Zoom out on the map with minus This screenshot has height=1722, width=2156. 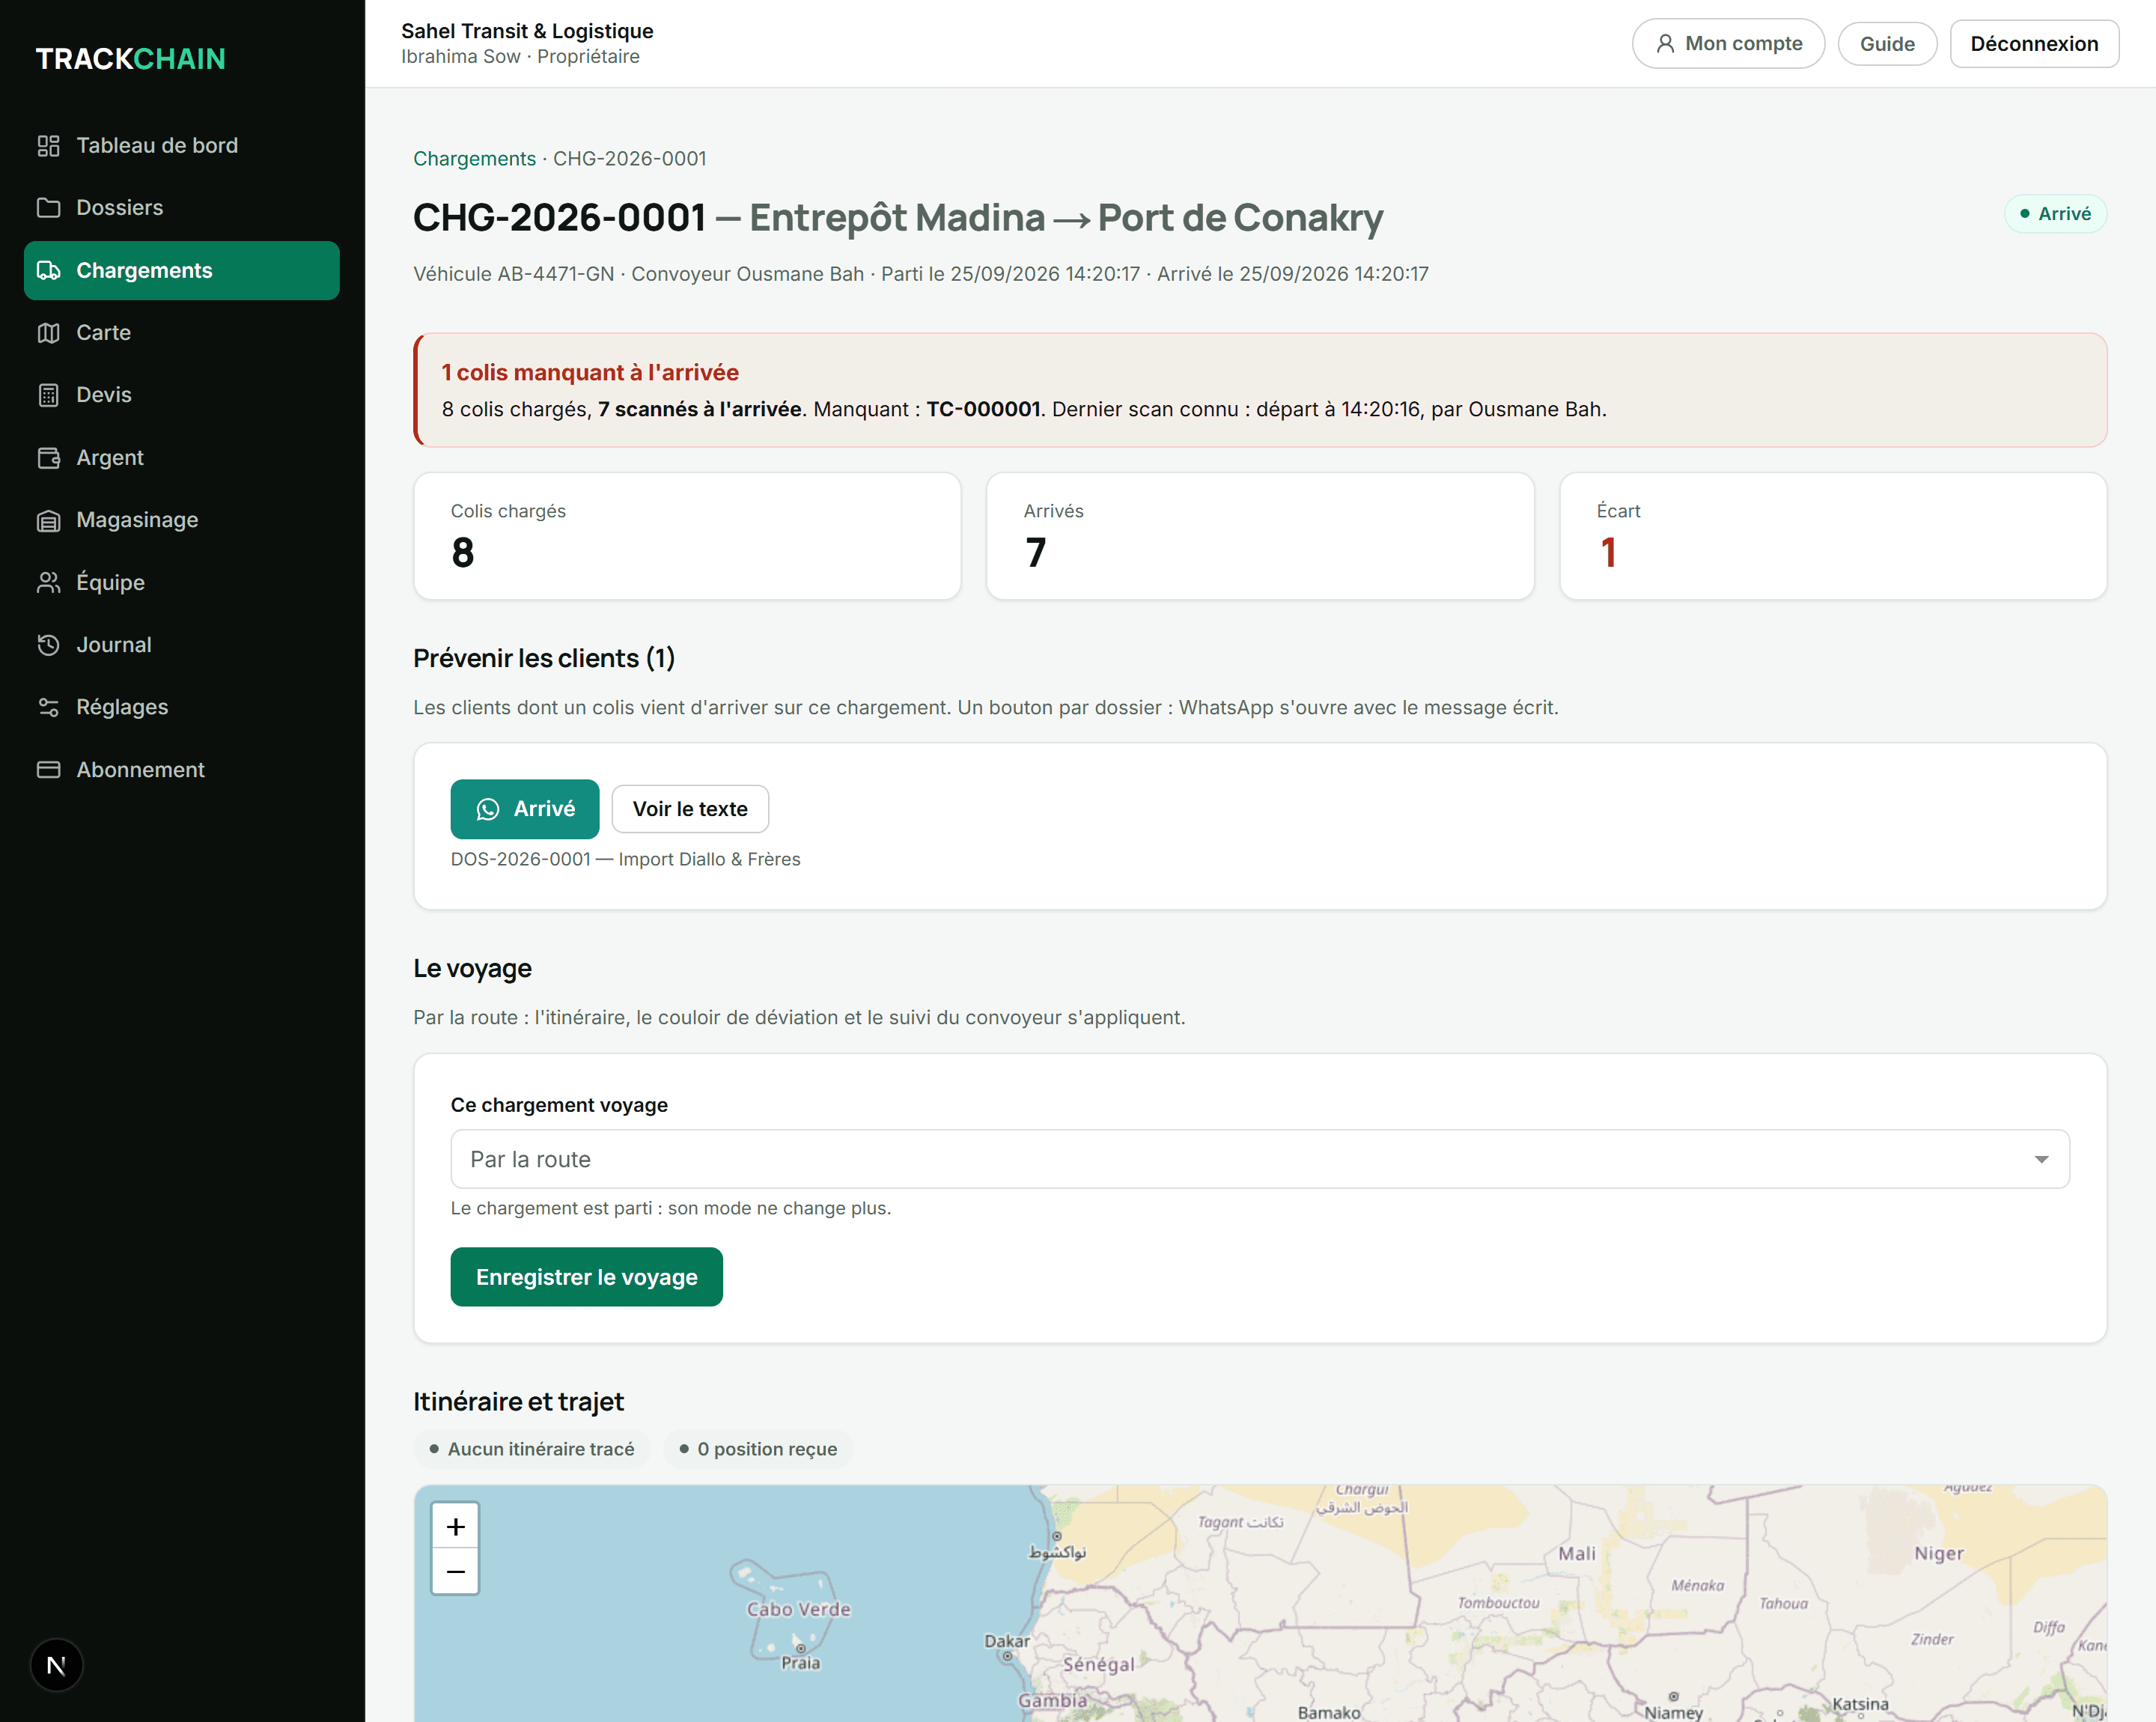point(455,1571)
